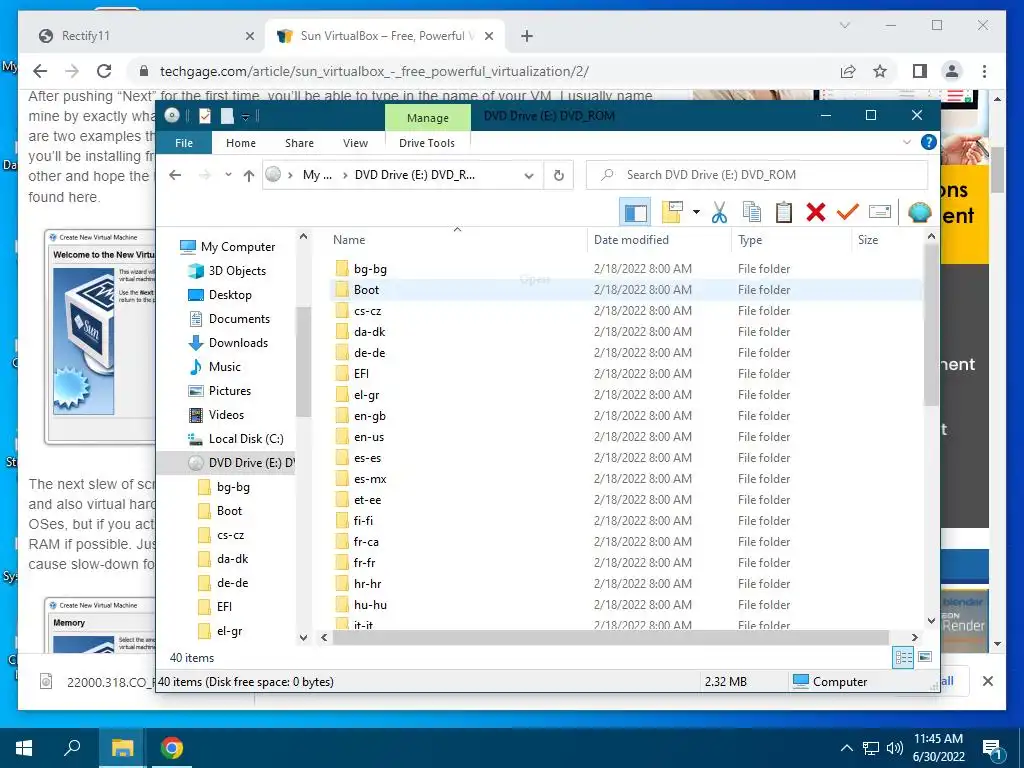Click Properties icon in quick access toolbar
Viewport: 1024px width, 768px height.
pos(205,116)
